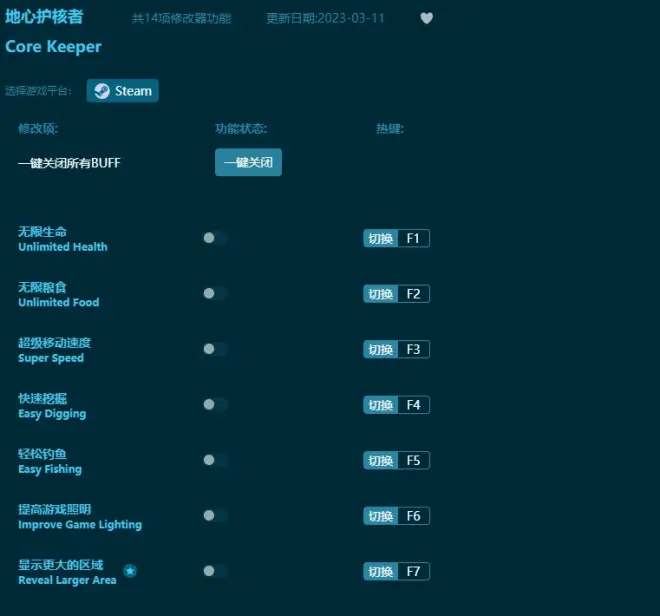Click the star badge beside Reveal Larger Area

point(130,571)
